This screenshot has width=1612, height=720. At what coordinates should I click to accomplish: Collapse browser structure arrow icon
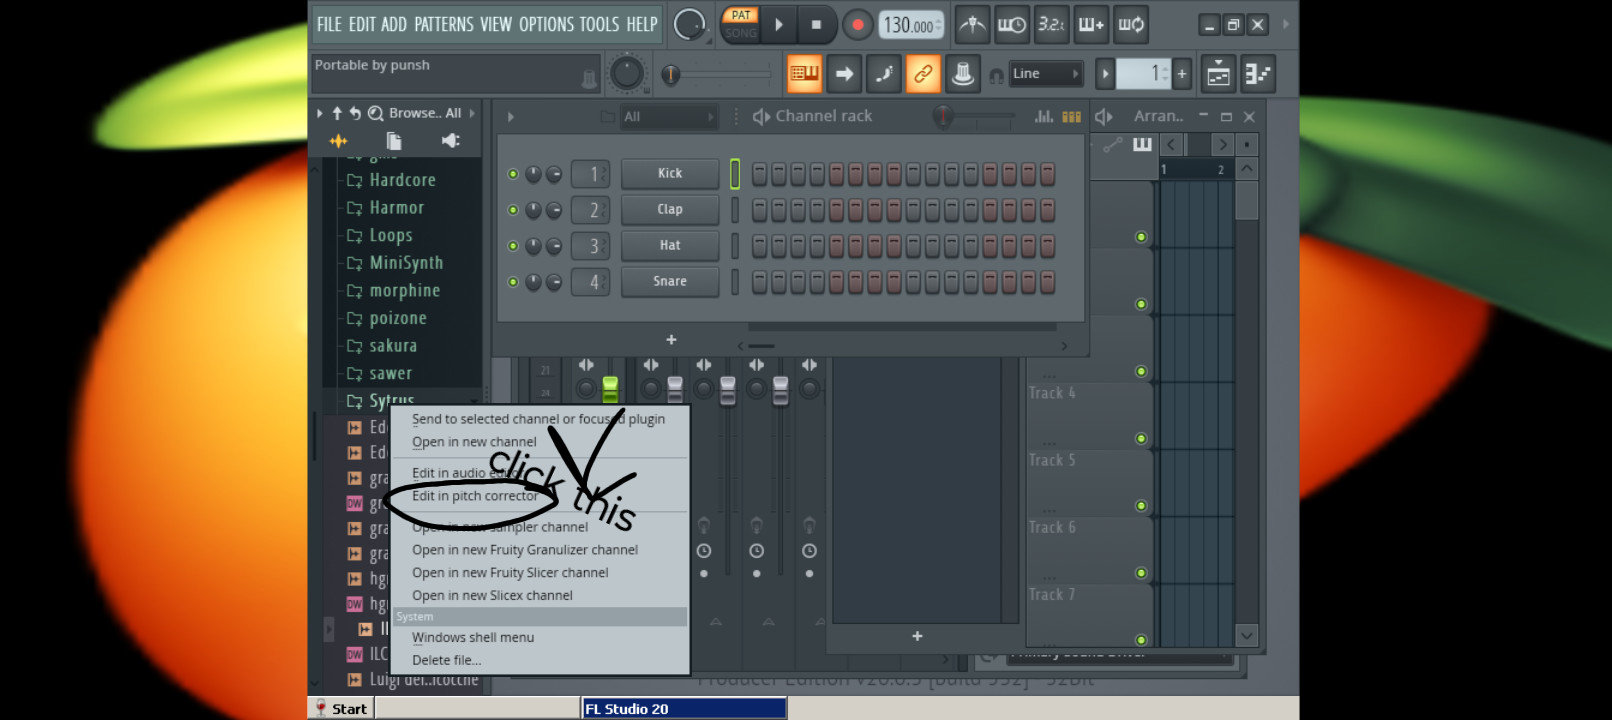point(337,113)
